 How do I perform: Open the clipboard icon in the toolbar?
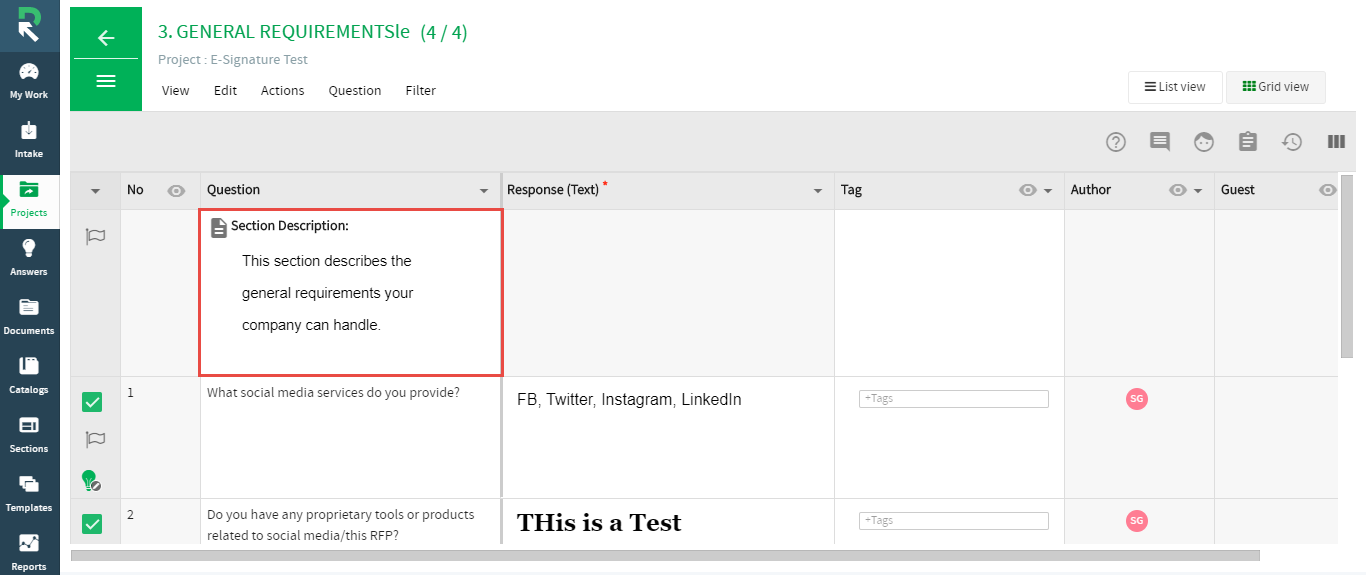coord(1248,142)
